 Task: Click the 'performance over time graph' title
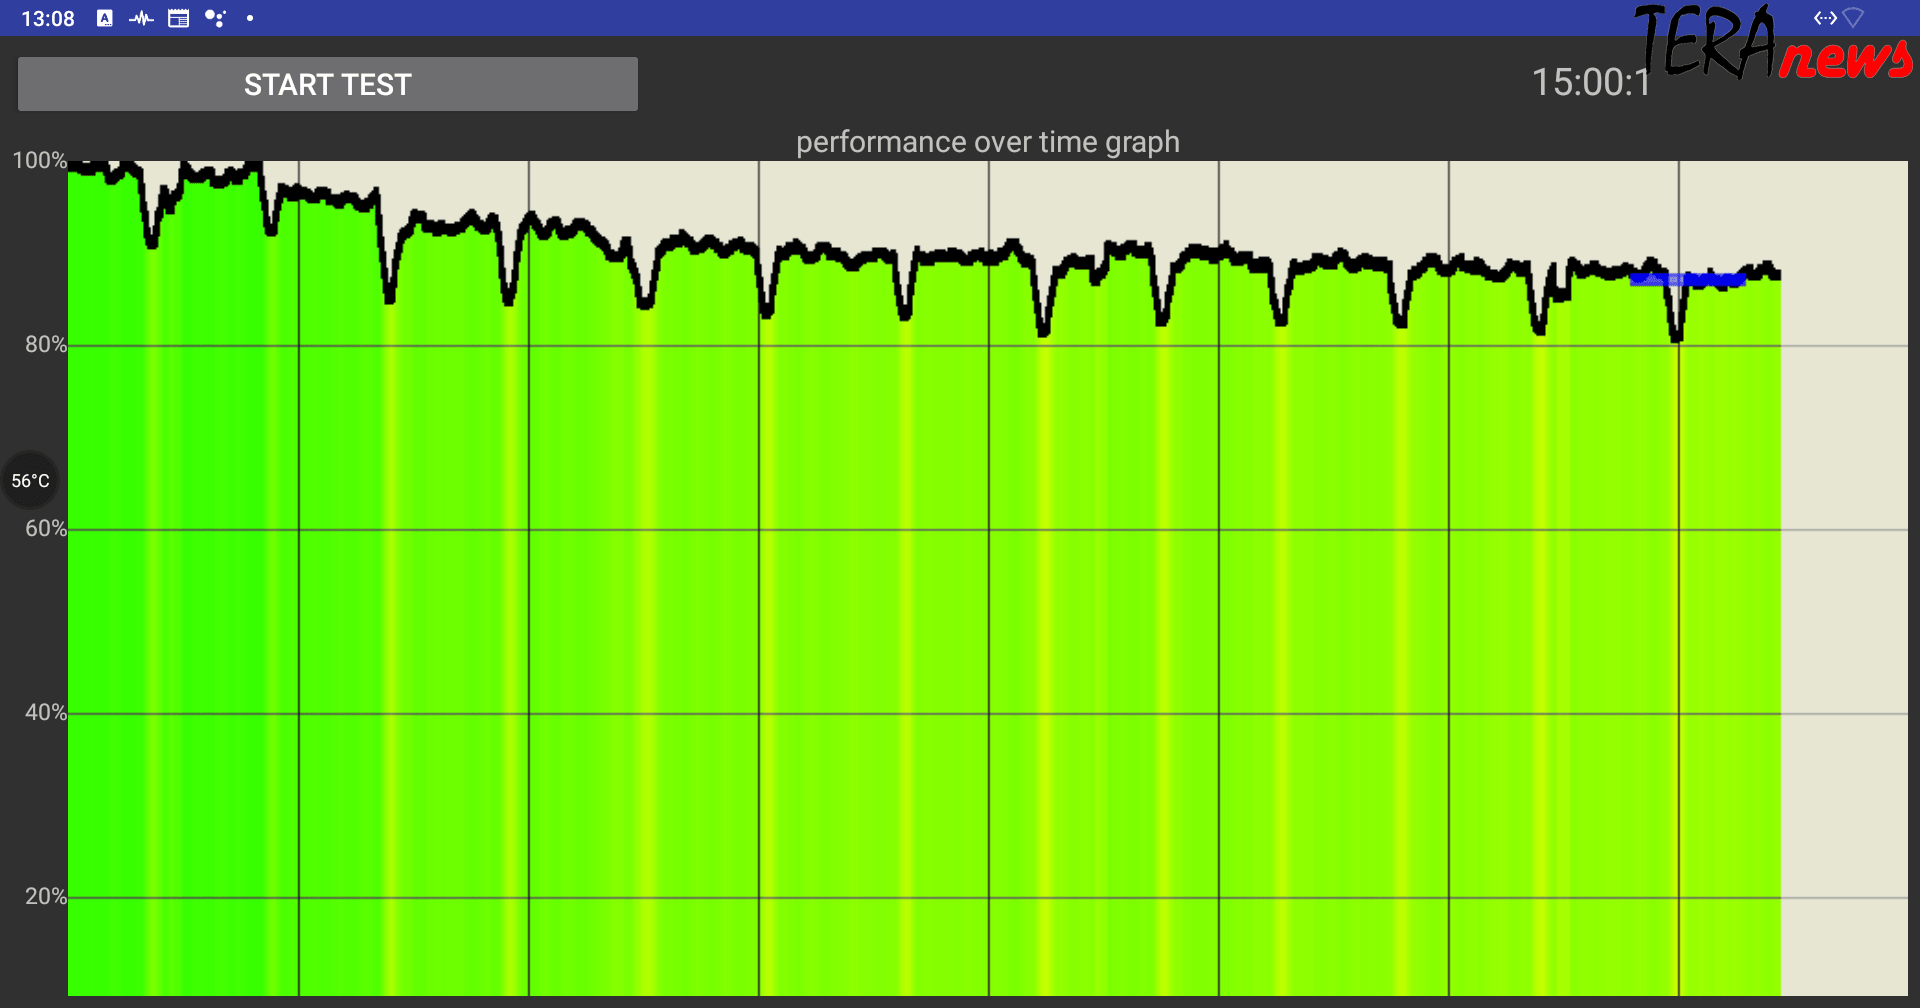pyautogui.click(x=987, y=142)
